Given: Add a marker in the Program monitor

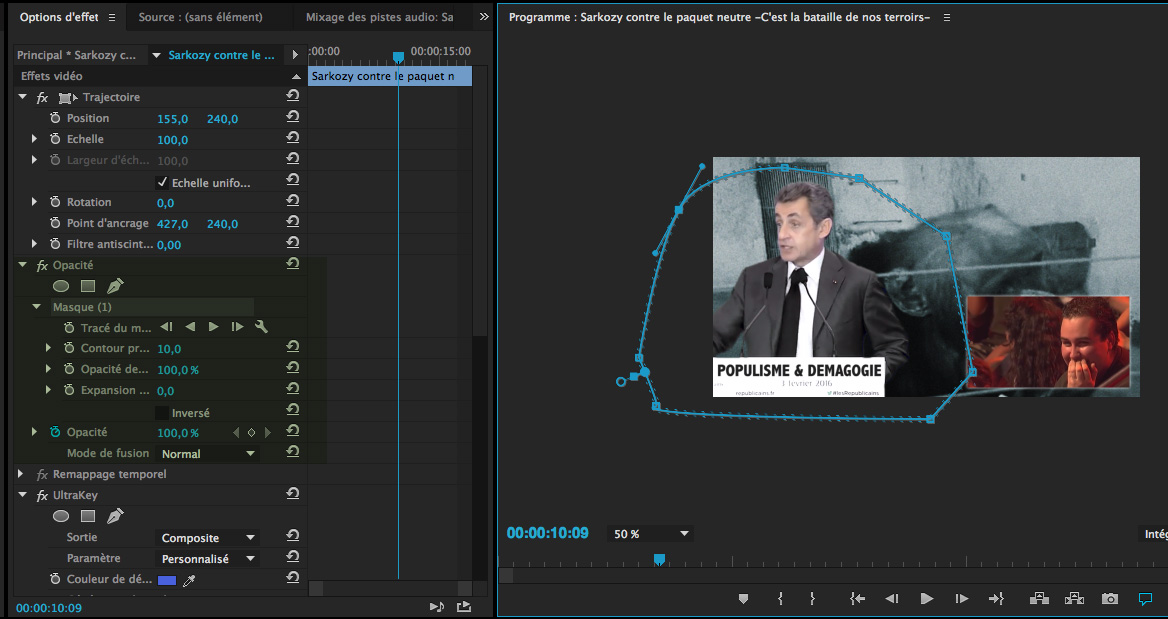Looking at the screenshot, I should pyautogui.click(x=743, y=599).
